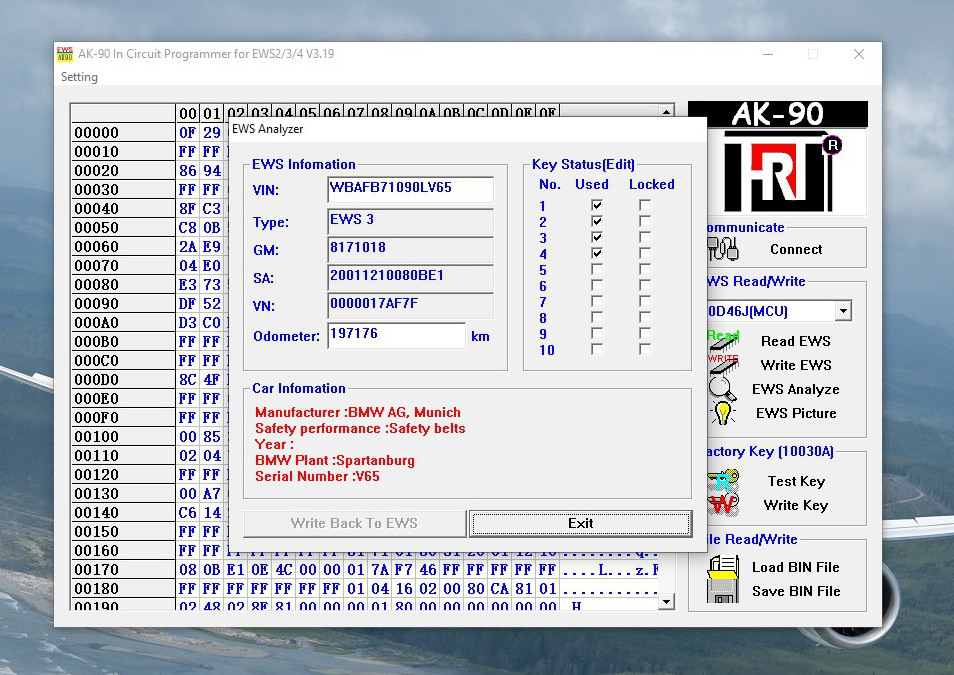Click the Read EWS chip icon
The width and height of the screenshot is (954, 675).
tap(723, 340)
